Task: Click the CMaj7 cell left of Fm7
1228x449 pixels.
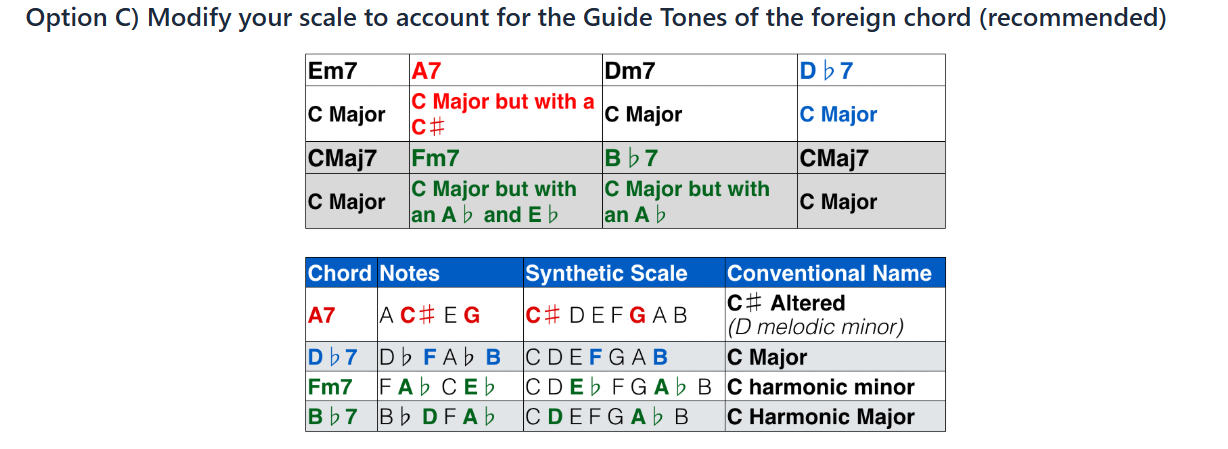Action: pos(342,158)
